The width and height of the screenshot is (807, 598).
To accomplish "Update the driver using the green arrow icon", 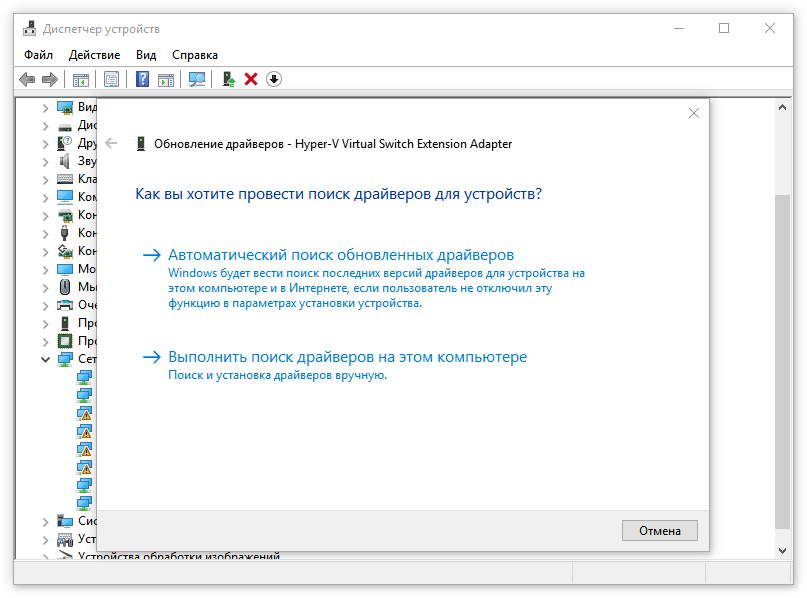I will (229, 79).
